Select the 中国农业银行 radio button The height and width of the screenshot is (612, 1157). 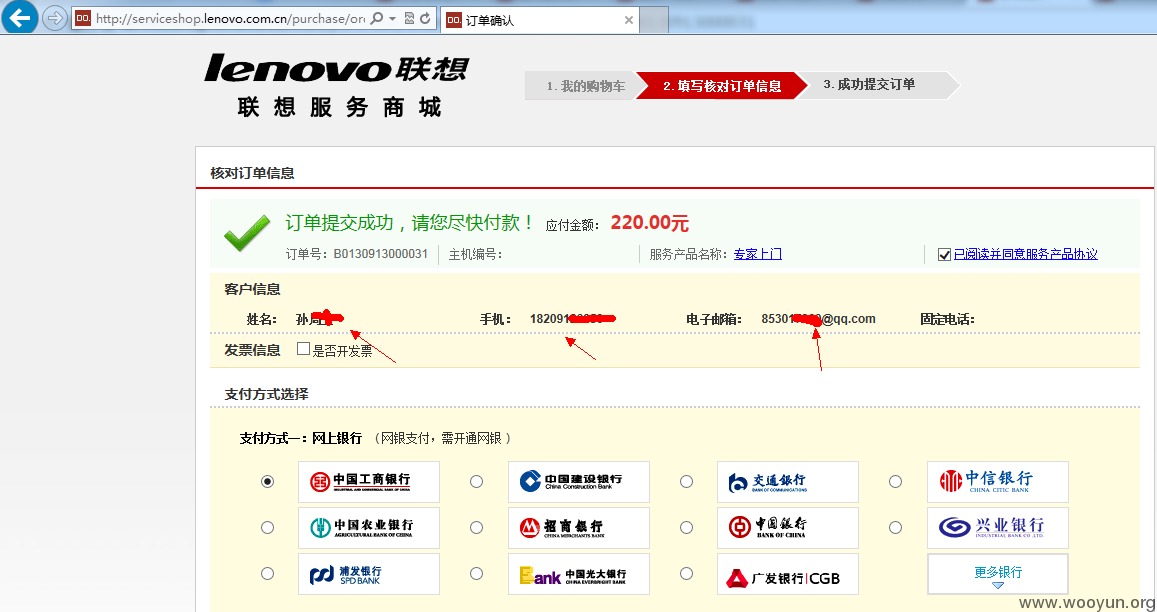click(x=267, y=528)
